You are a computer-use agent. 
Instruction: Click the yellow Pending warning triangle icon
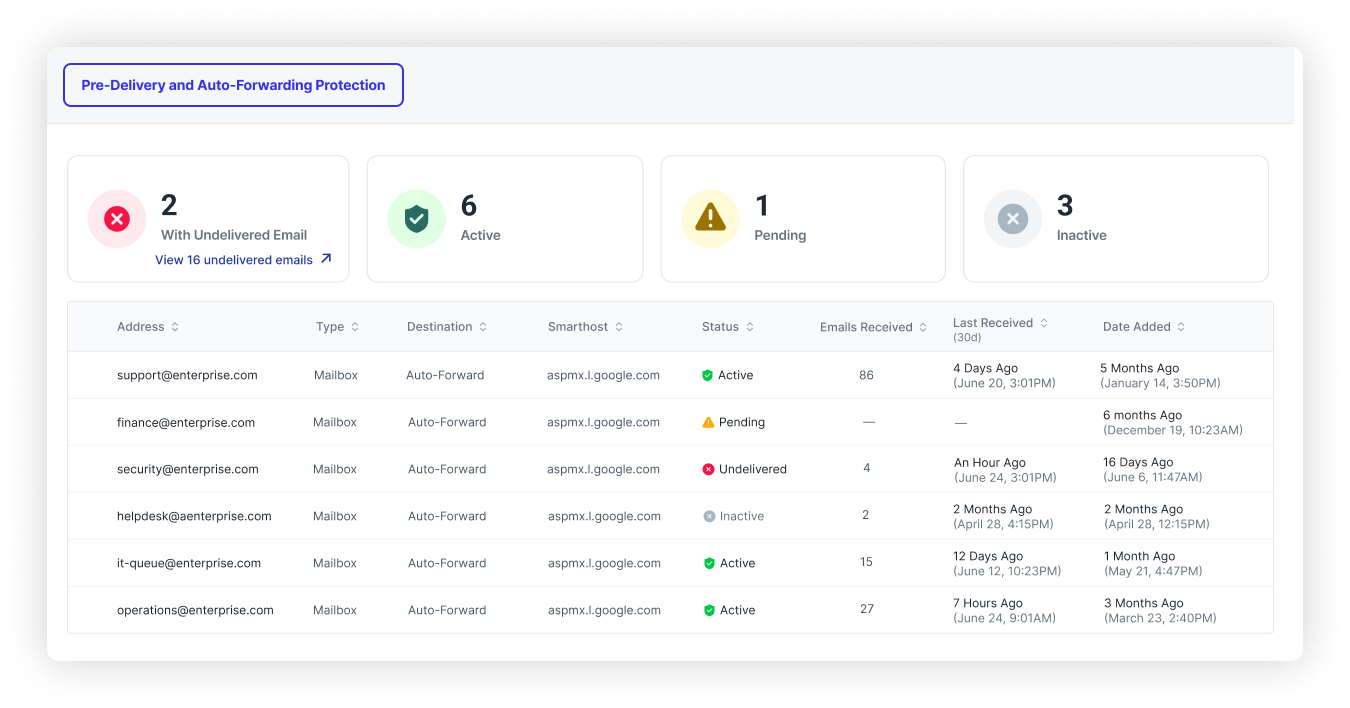coord(710,218)
